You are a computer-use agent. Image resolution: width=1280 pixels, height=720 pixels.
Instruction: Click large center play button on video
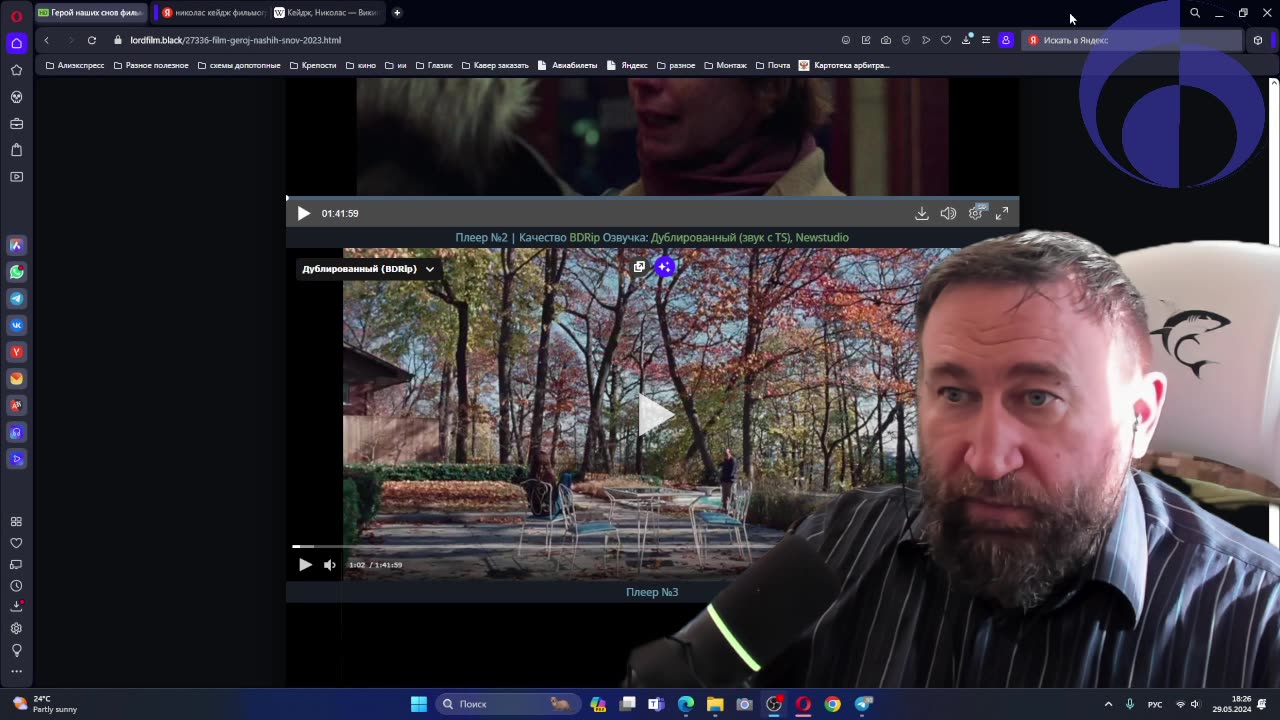click(655, 414)
